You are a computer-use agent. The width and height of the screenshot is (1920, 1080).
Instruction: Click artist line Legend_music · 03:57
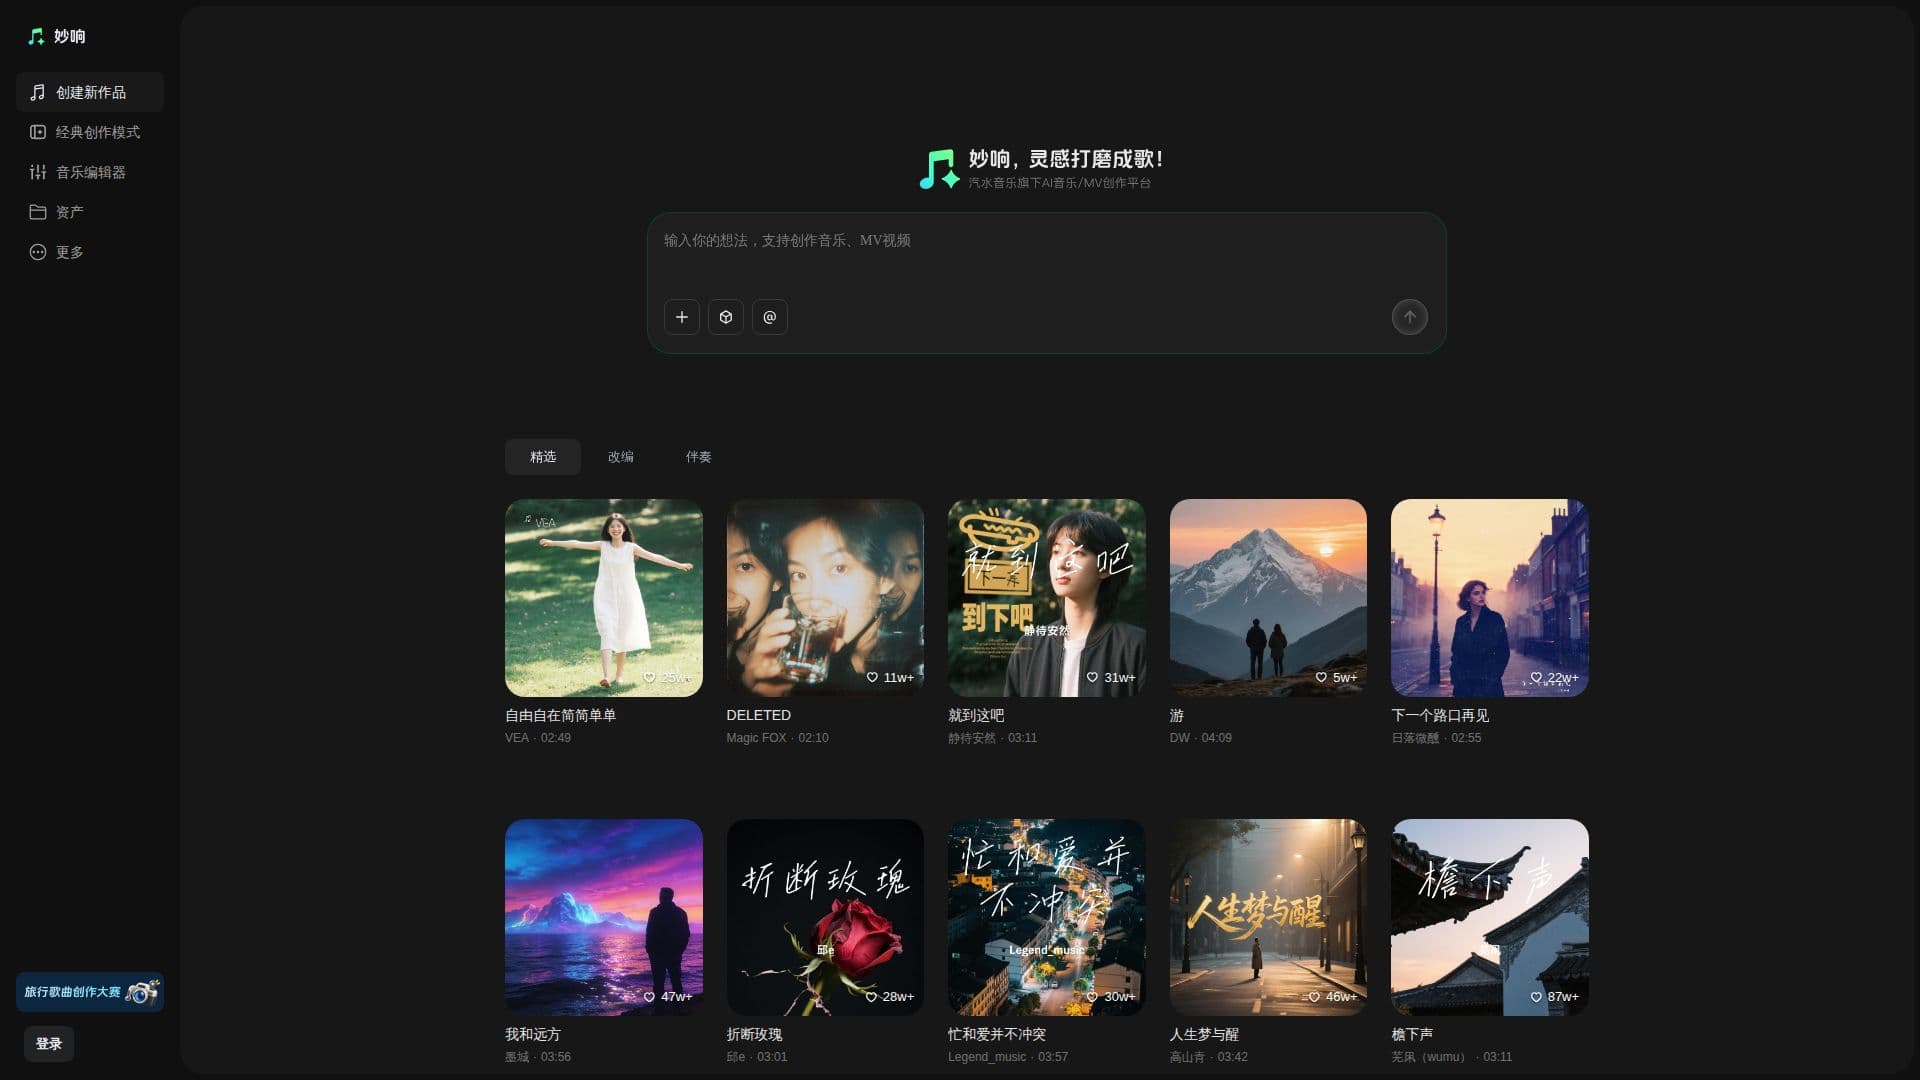pos(1008,1057)
